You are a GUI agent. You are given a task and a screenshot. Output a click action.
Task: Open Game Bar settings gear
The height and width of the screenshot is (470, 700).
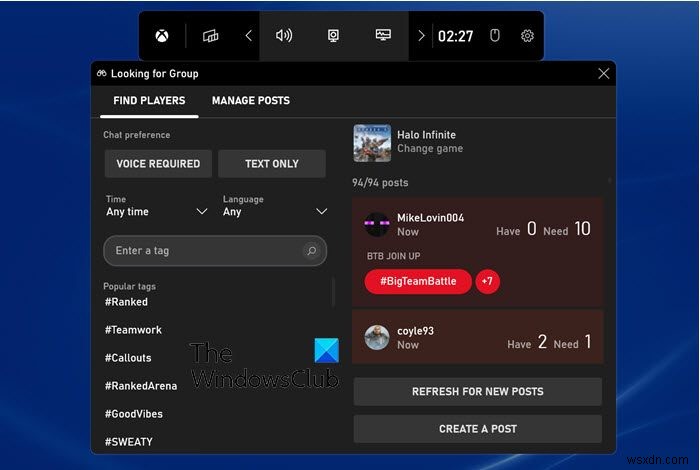[x=527, y=36]
